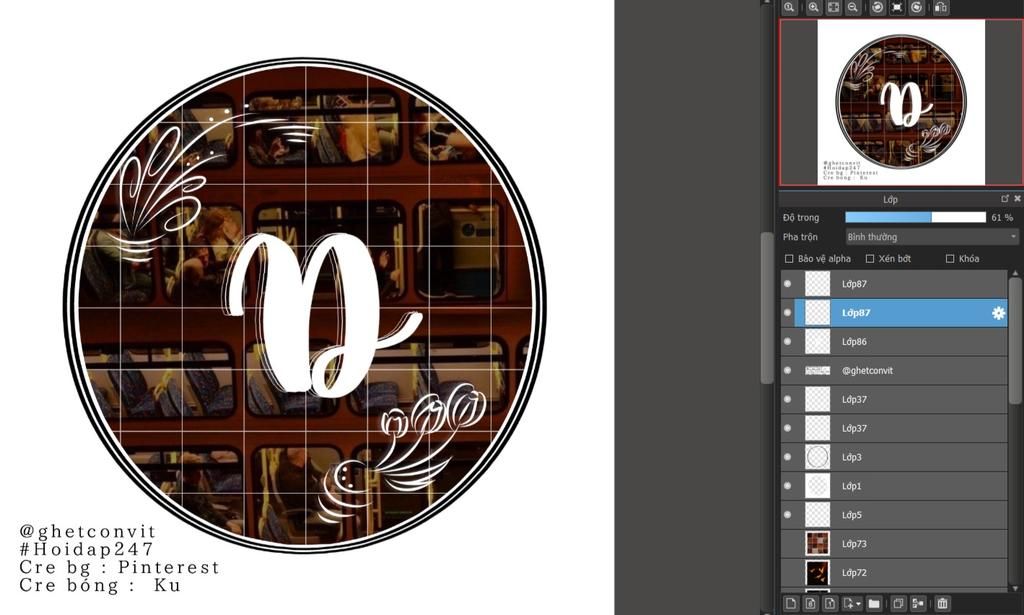Undock the Lớp panel with float icon

[x=1005, y=198]
